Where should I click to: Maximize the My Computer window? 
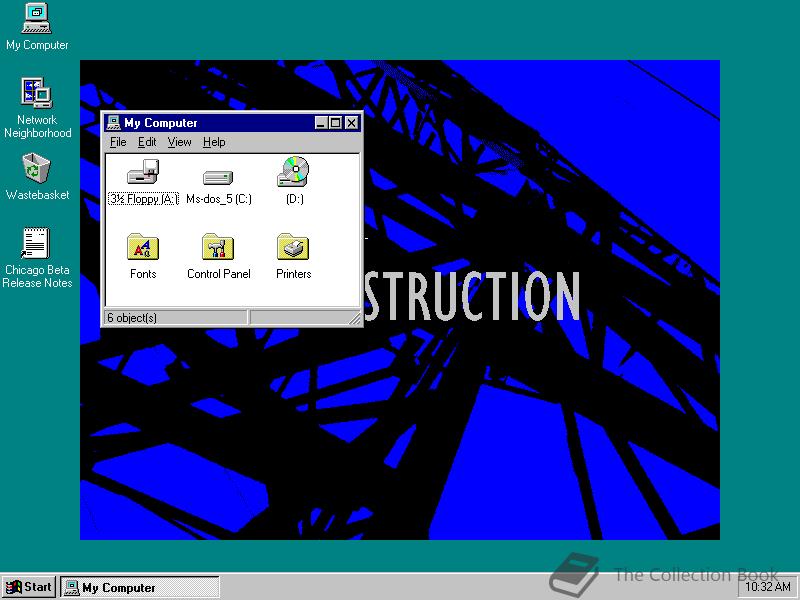click(x=335, y=122)
